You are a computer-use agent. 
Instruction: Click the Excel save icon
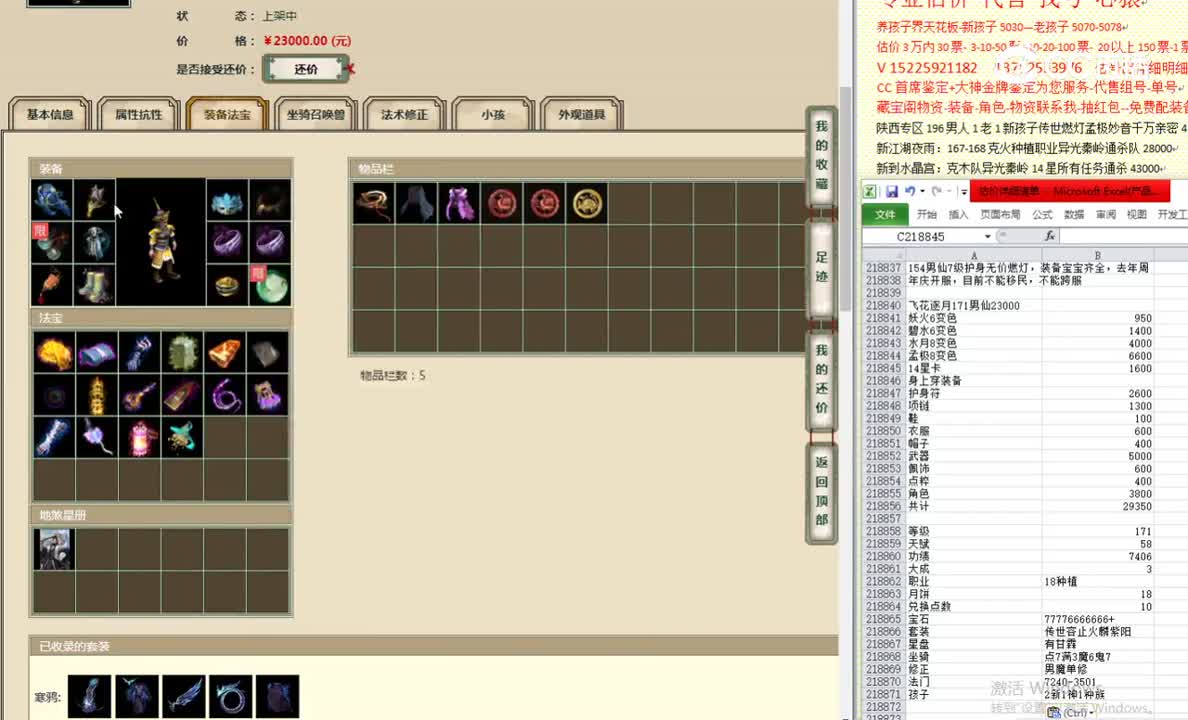click(892, 192)
